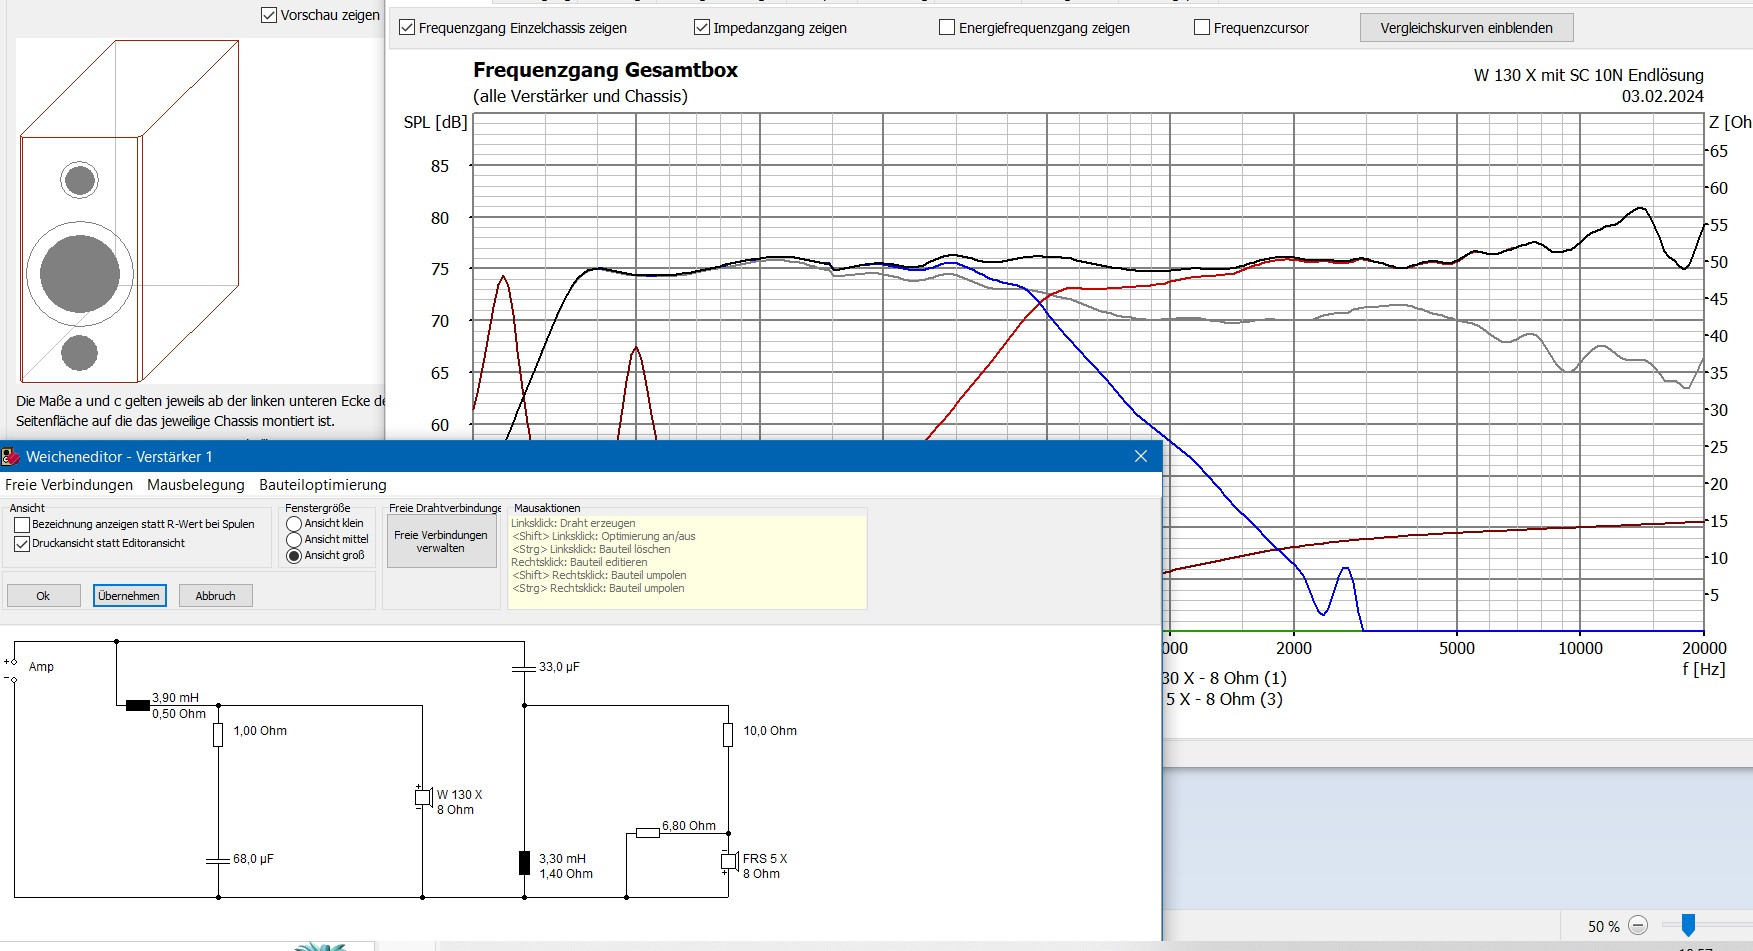The width and height of the screenshot is (1753, 951).
Task: Select the 33,0 µF series capacitor
Action: click(524, 668)
